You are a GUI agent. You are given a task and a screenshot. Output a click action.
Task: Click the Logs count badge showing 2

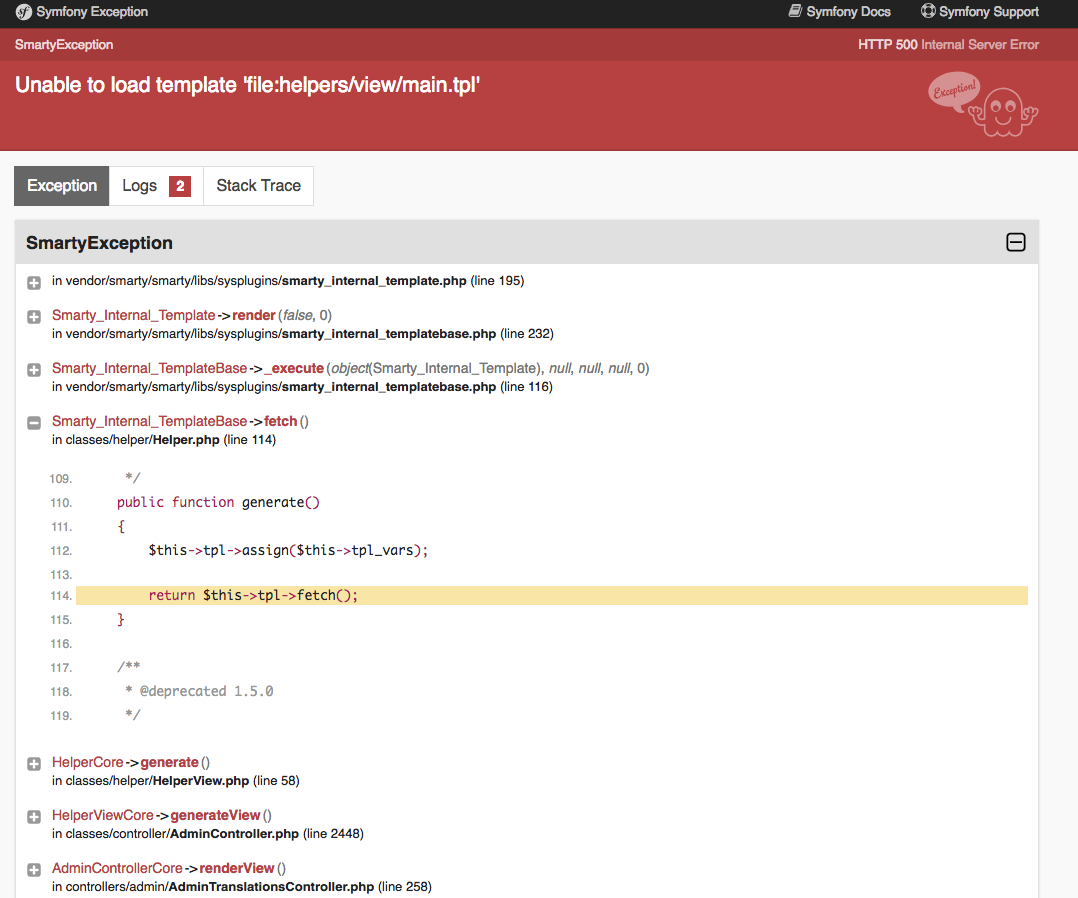[x=179, y=186]
